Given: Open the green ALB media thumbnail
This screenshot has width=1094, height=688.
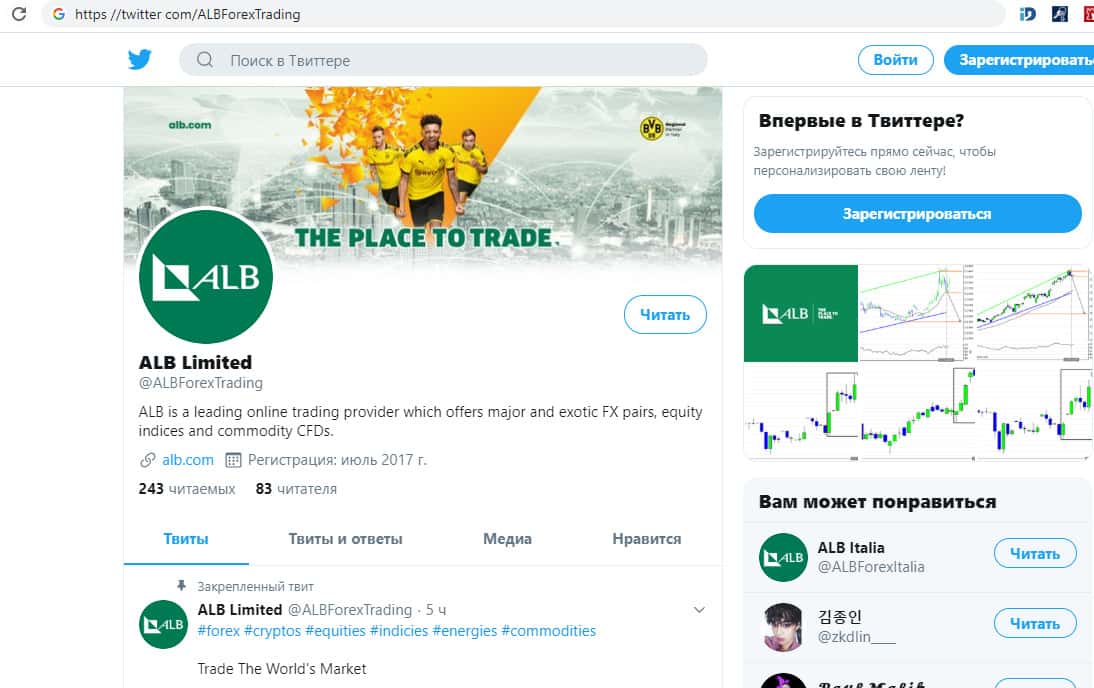Looking at the screenshot, I should 800,313.
